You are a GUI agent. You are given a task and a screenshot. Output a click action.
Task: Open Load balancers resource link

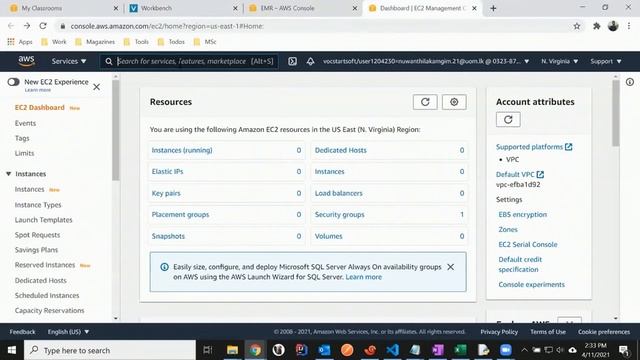[x=338, y=193]
